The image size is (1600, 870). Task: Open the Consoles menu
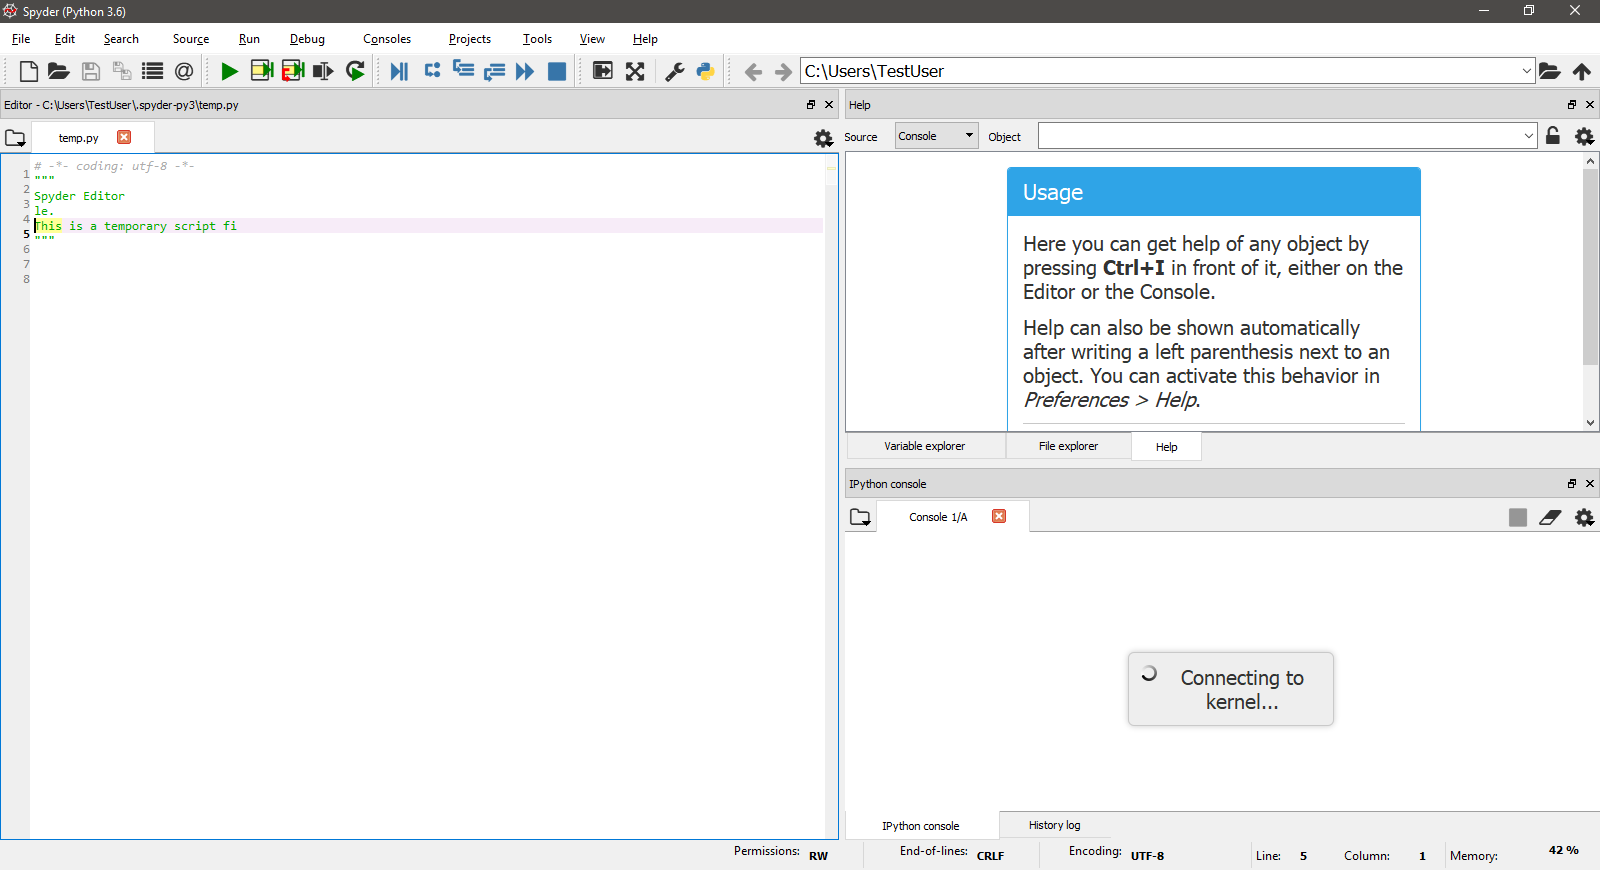click(x=387, y=39)
